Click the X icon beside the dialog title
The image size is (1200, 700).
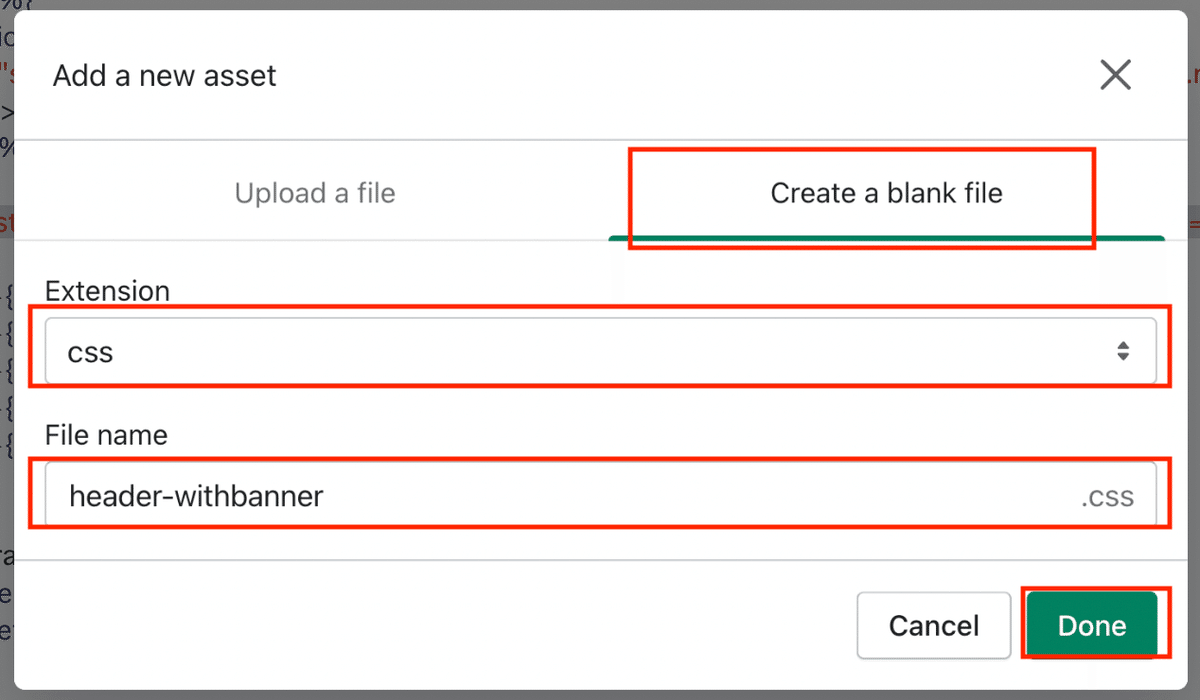pos(1115,75)
